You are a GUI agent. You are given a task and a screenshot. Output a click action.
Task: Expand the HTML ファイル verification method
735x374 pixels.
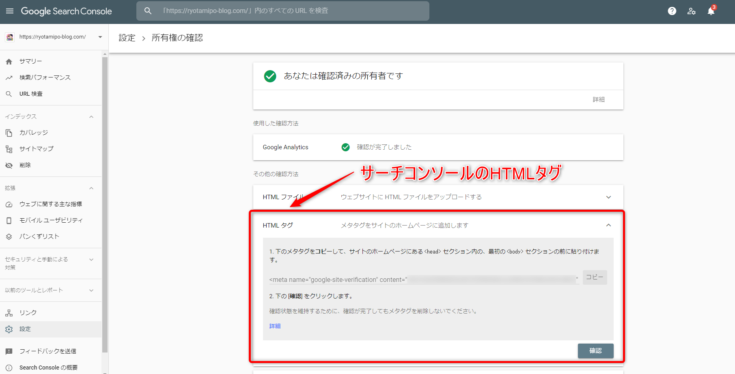pos(608,197)
